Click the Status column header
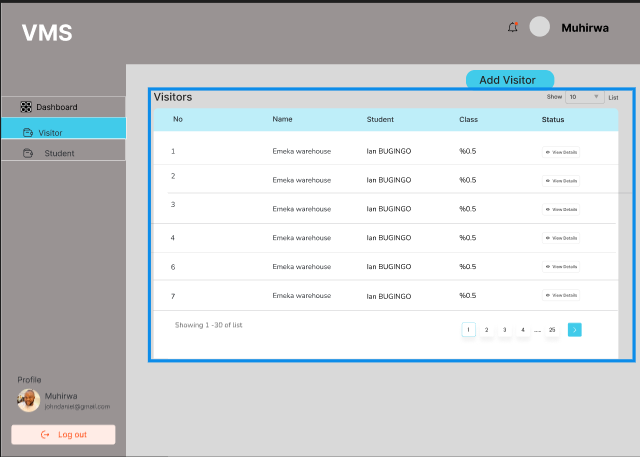 click(x=553, y=120)
